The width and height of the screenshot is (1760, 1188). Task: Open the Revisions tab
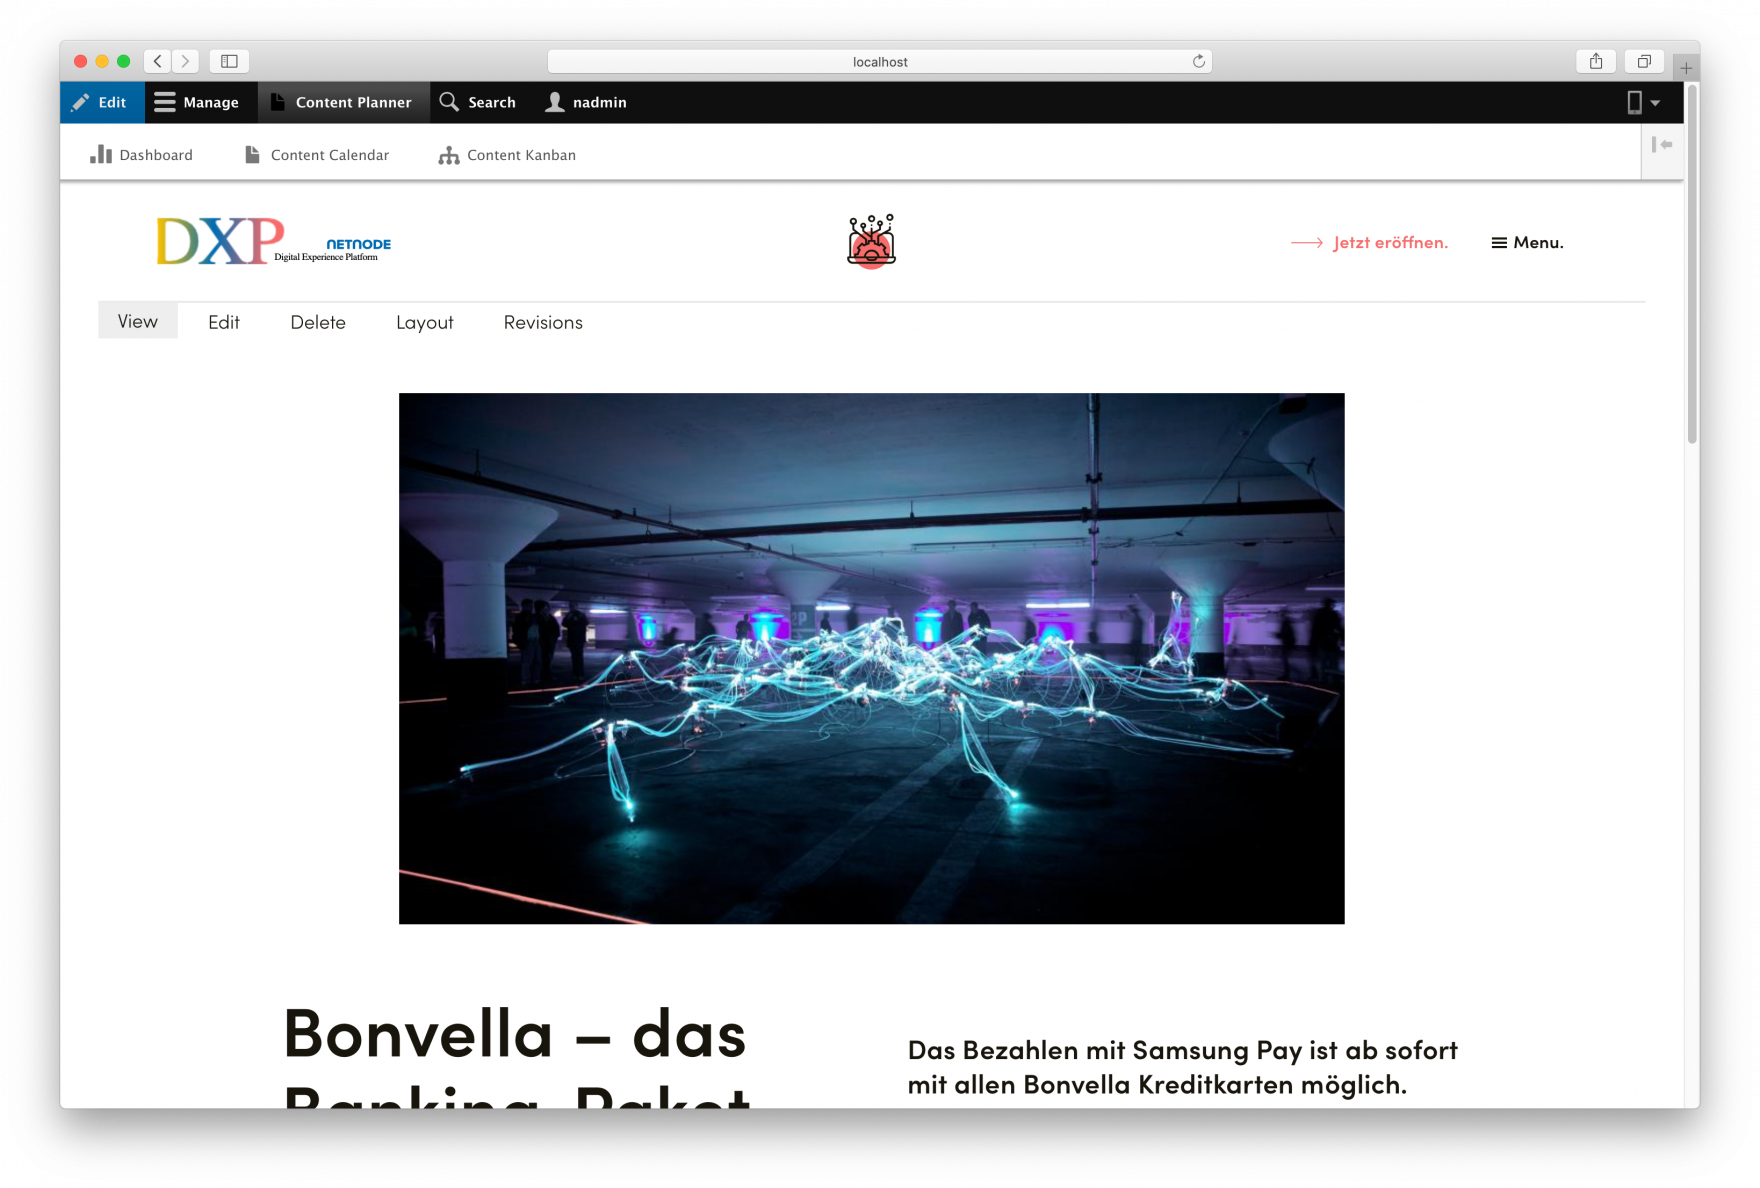coord(543,322)
